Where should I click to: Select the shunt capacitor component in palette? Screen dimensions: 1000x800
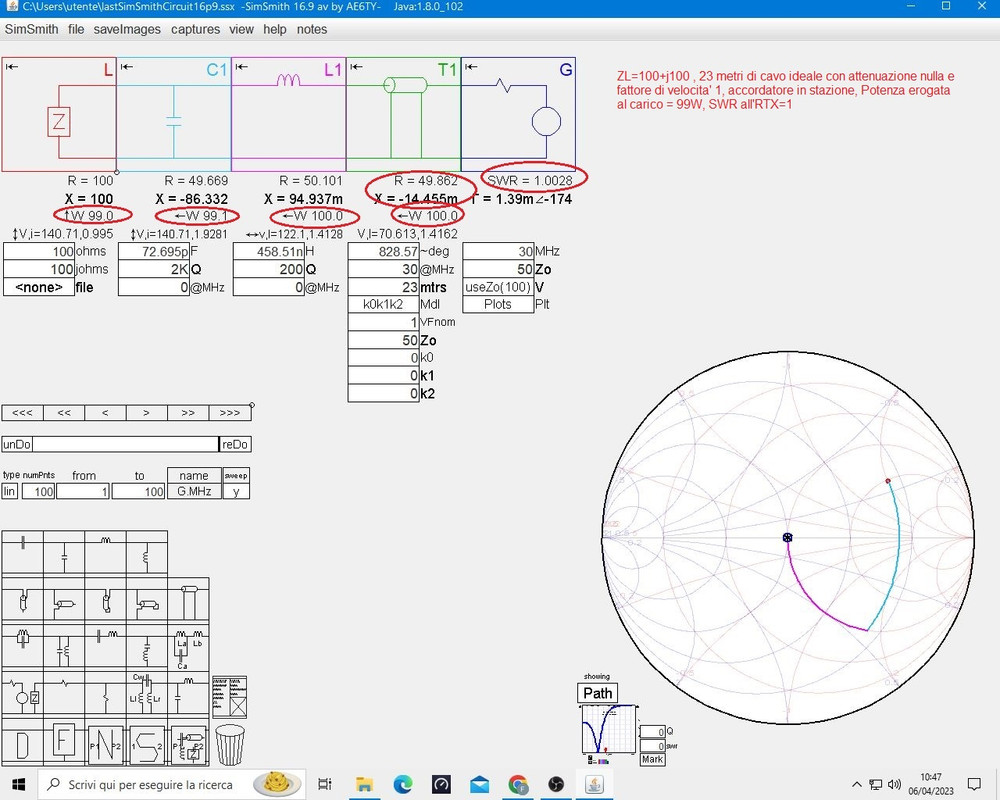[64, 552]
